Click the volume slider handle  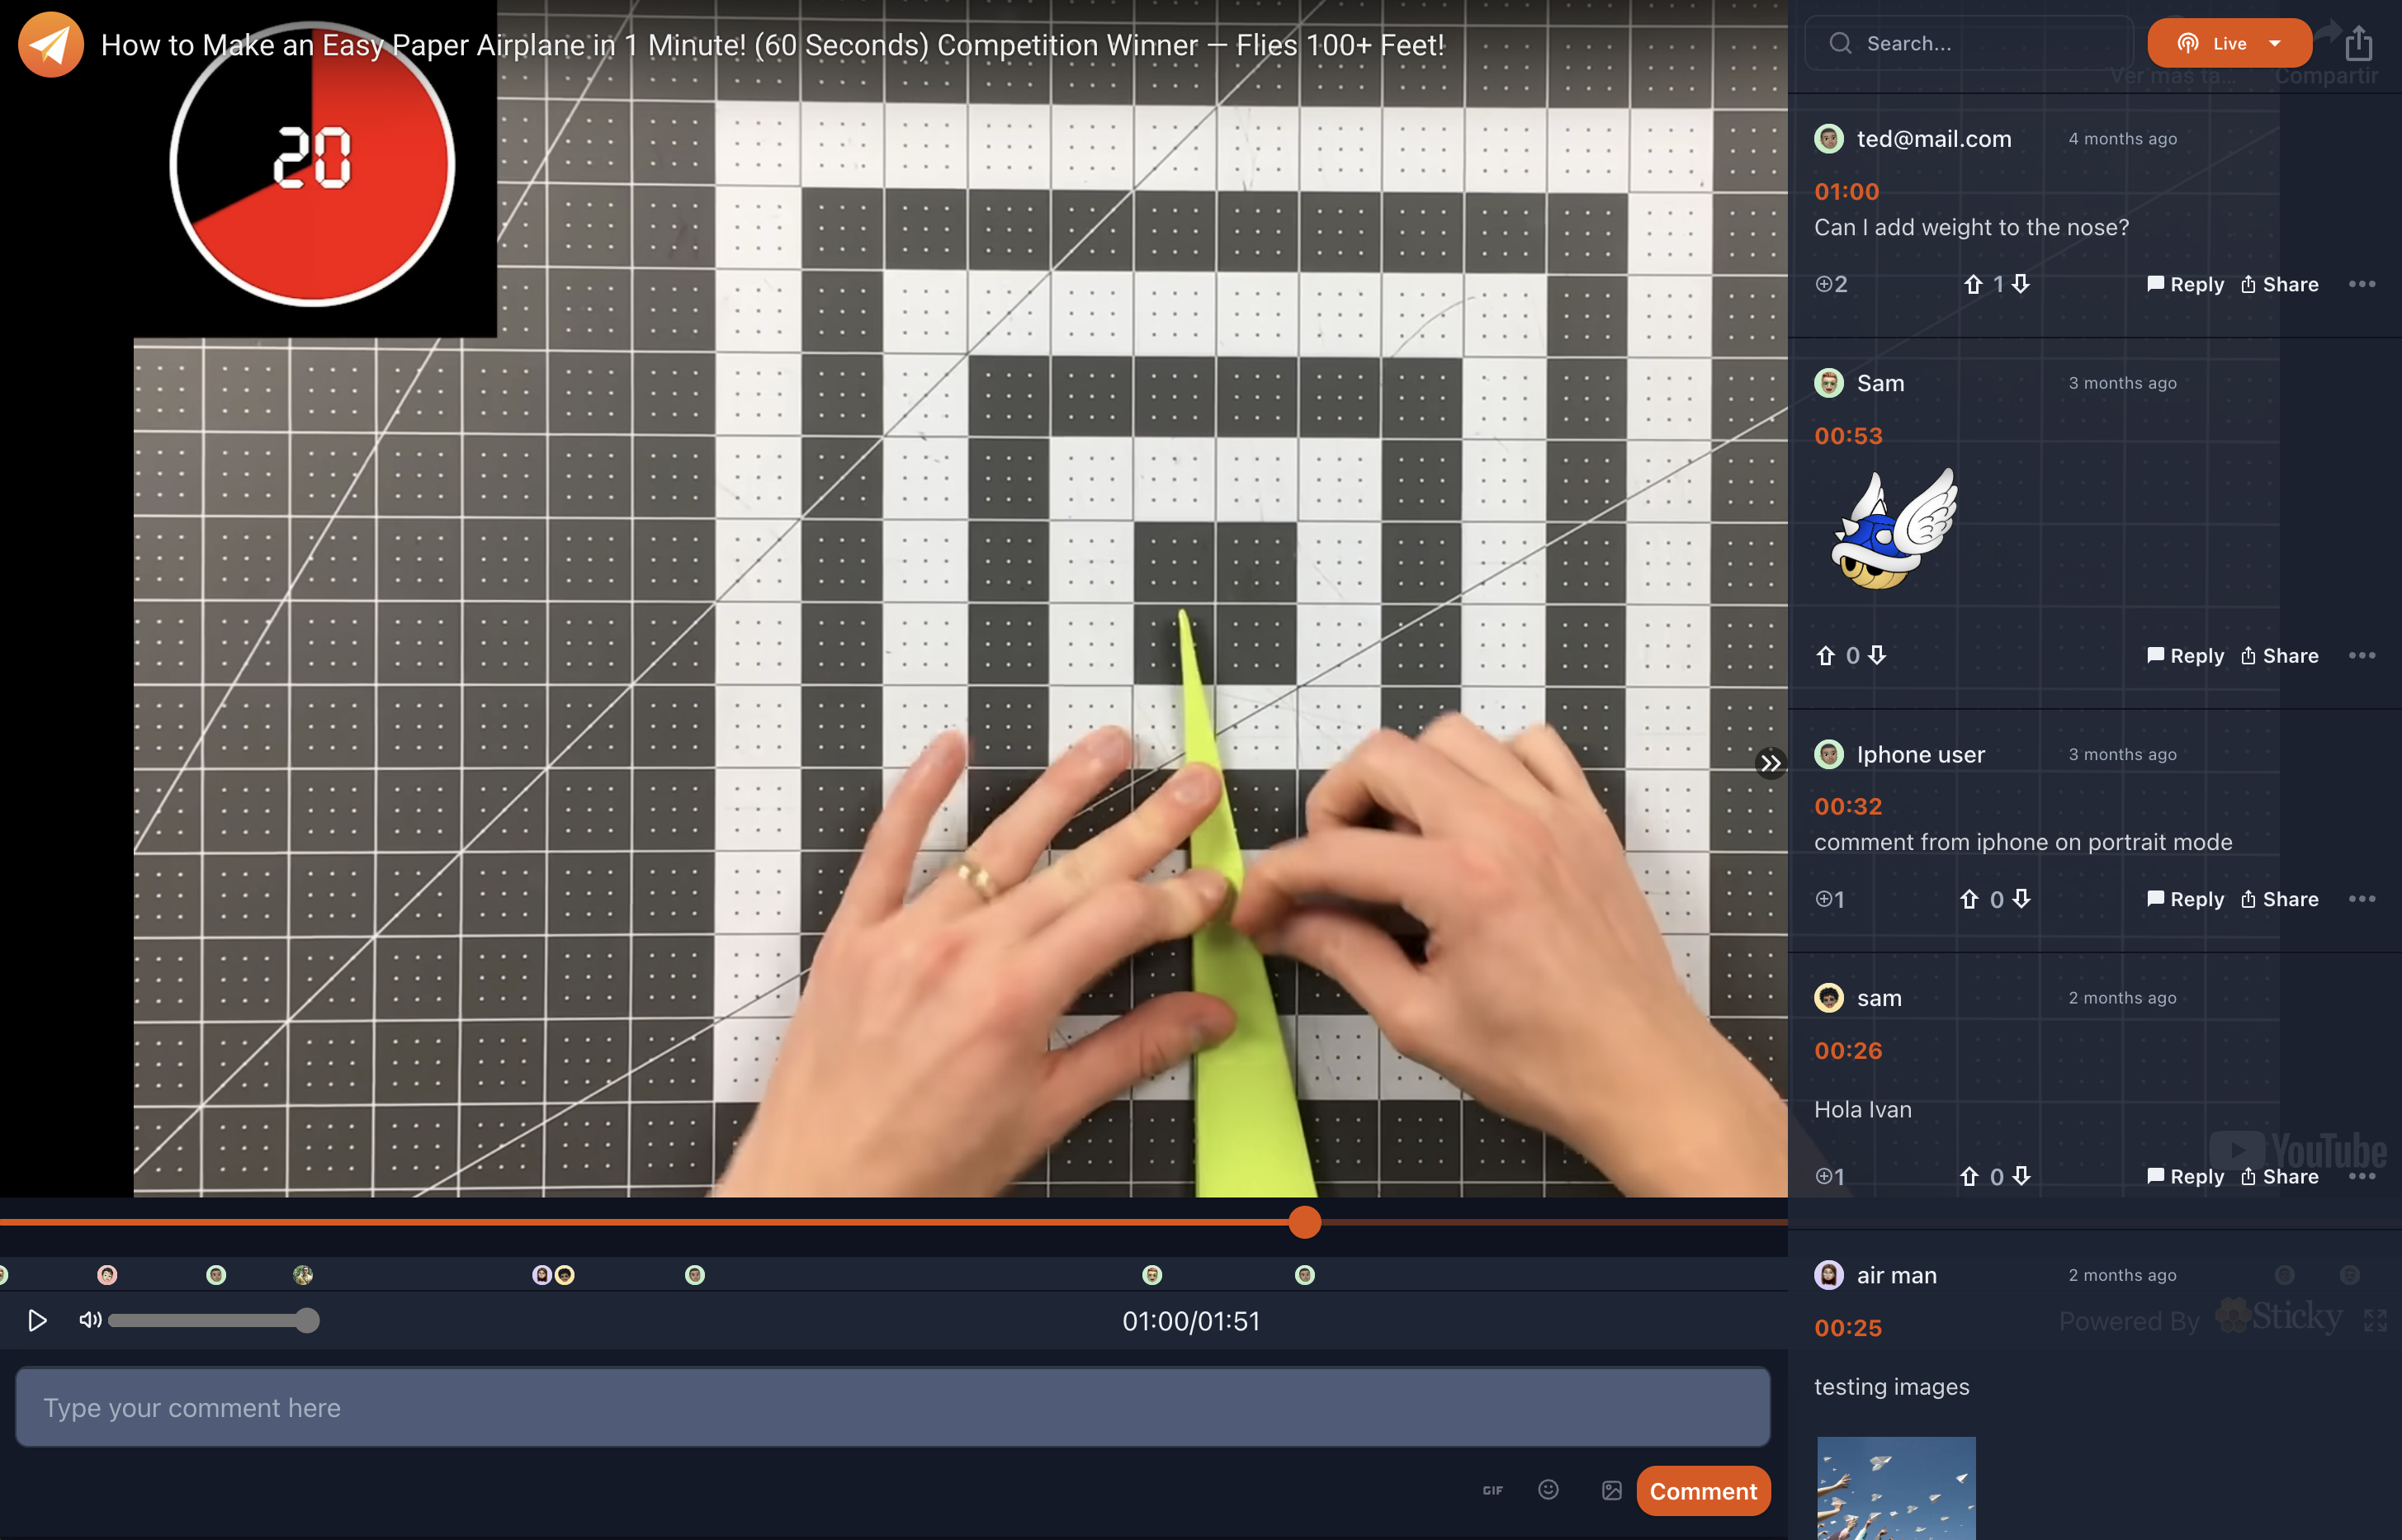point(307,1320)
